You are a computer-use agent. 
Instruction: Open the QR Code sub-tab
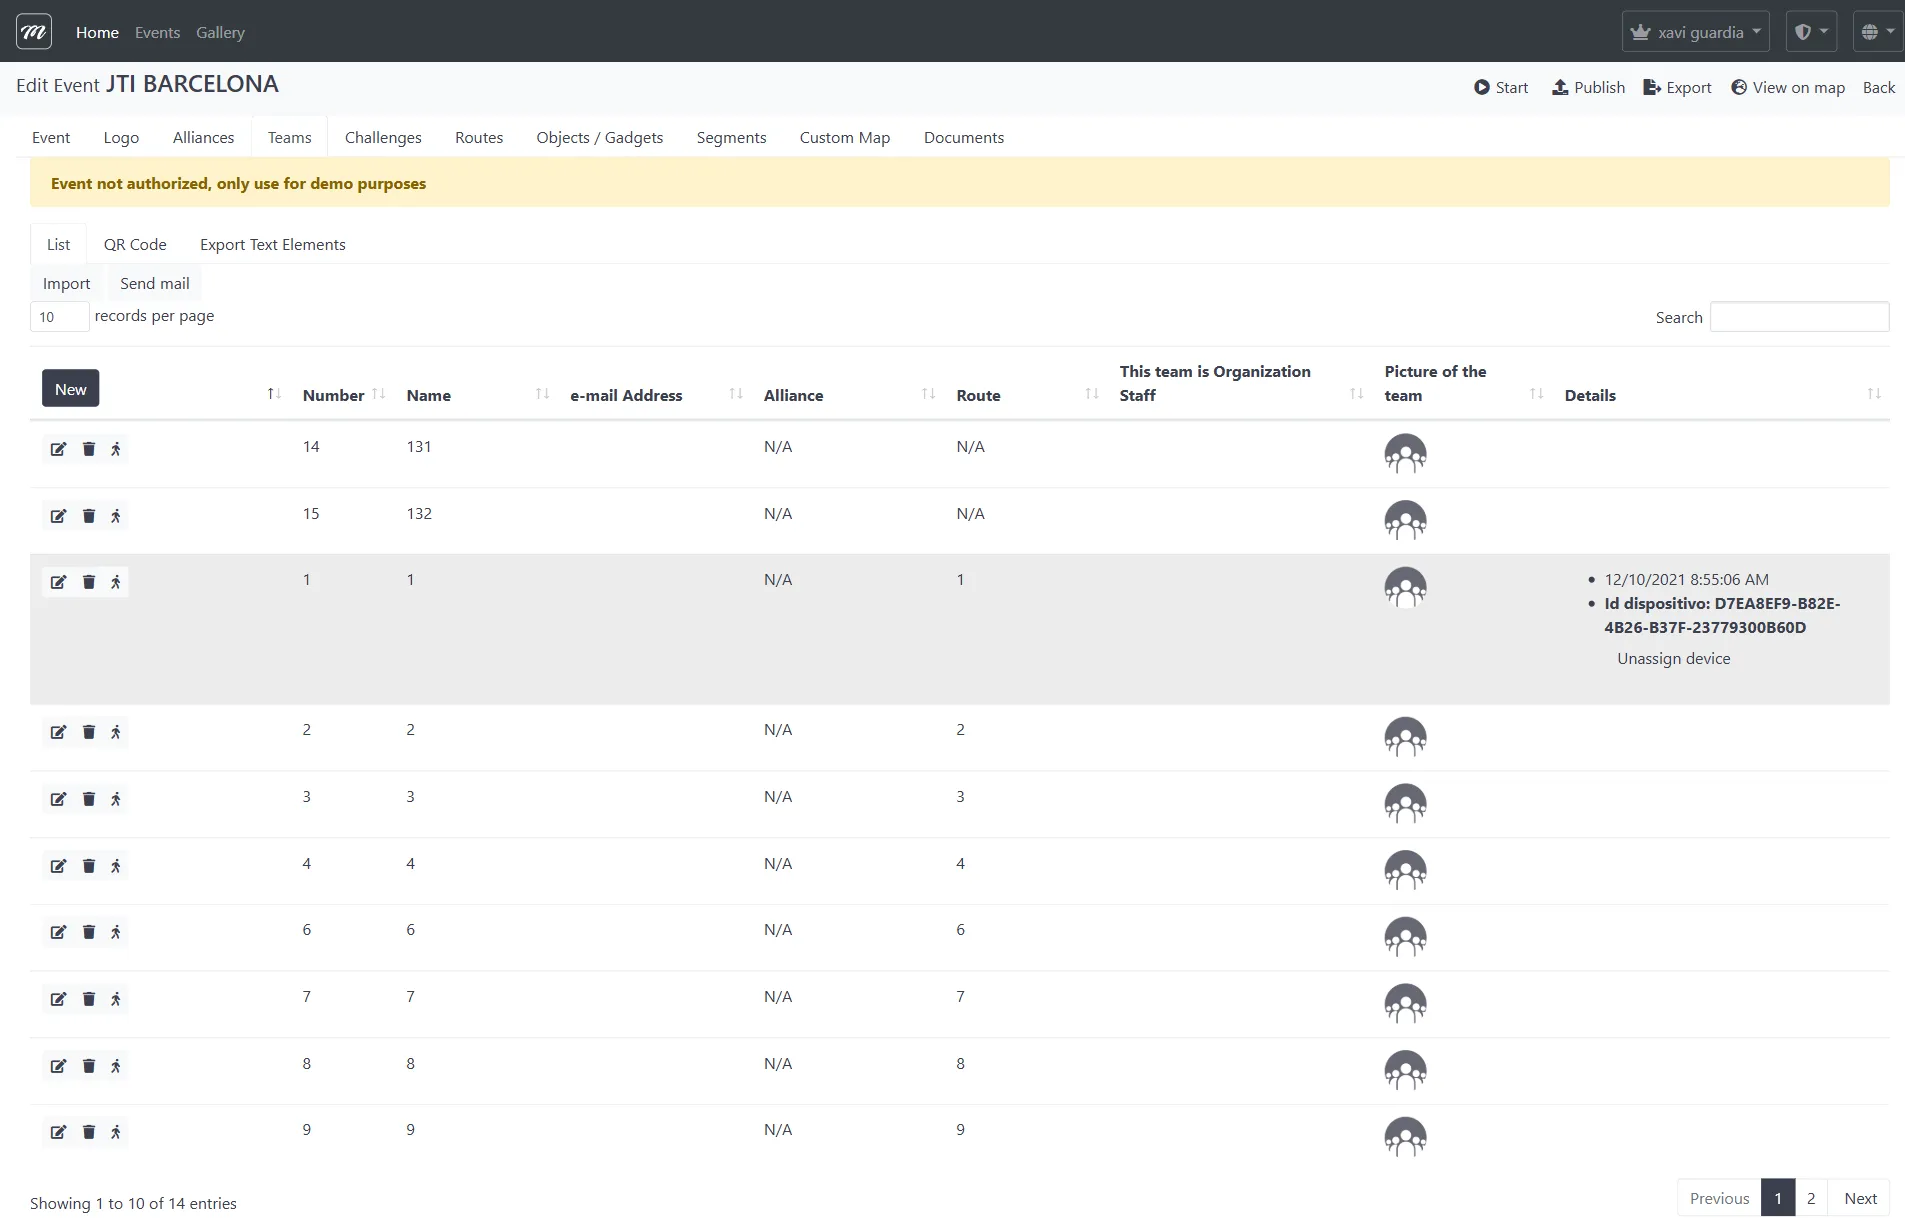point(135,245)
